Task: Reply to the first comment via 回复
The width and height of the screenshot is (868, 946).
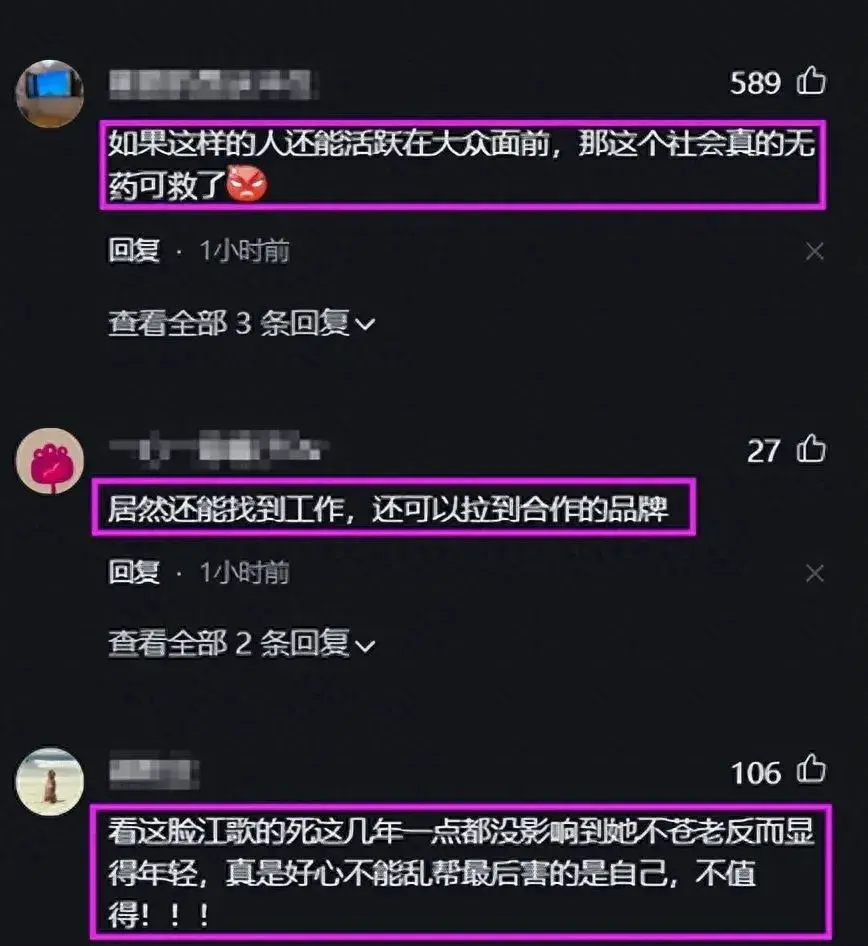Action: 134,251
